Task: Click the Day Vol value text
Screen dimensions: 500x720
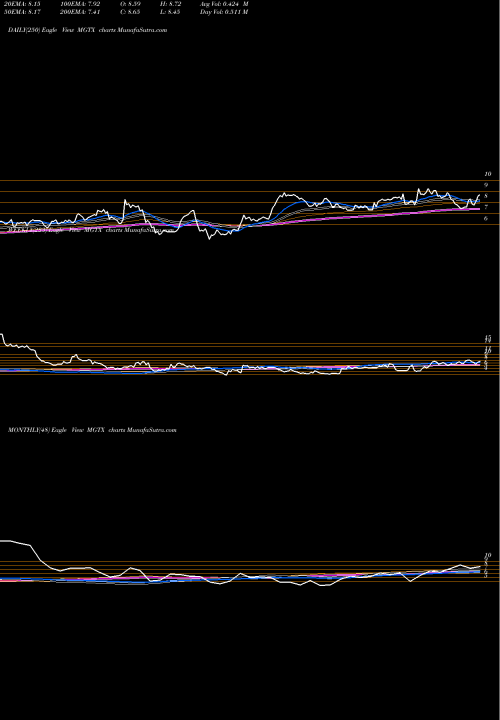Action: [225, 12]
